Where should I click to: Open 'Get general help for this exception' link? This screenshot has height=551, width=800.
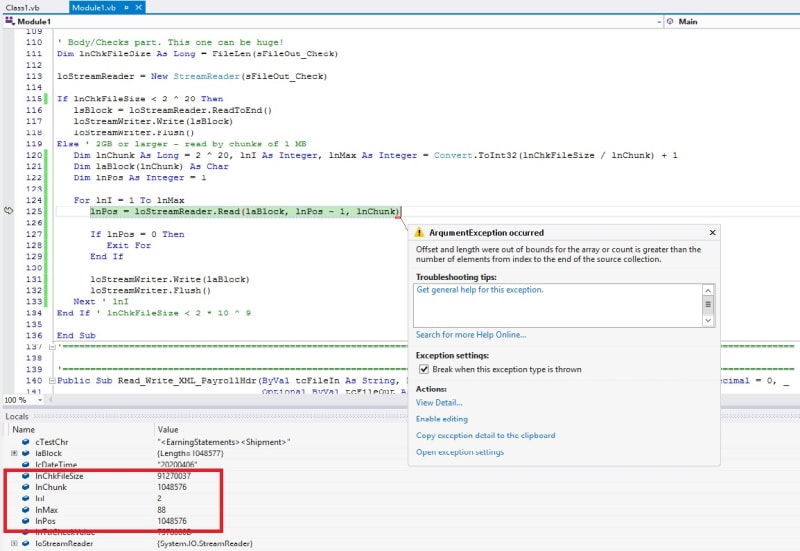tap(480, 290)
